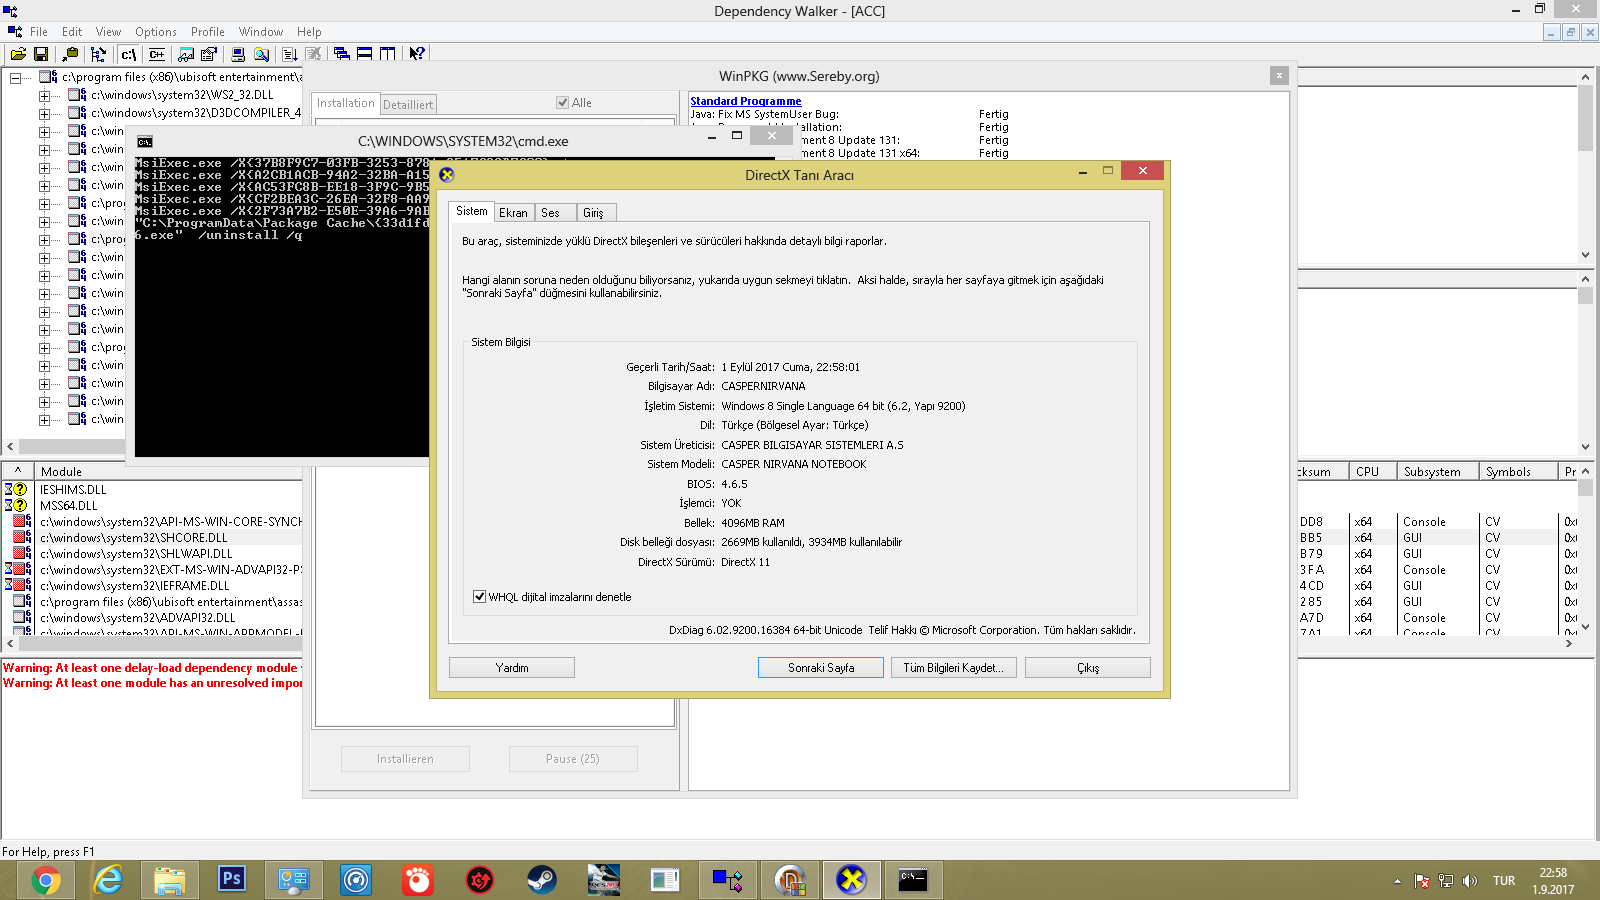Expand the D3DCOMPILER_4 tree node

click(x=44, y=114)
